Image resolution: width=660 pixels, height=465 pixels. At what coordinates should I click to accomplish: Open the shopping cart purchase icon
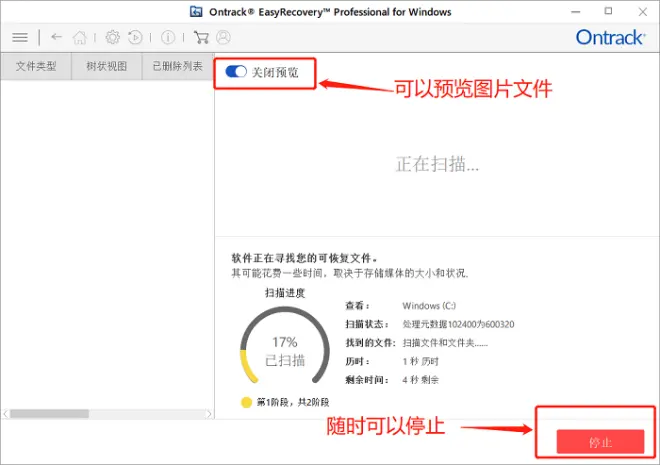pyautogui.click(x=201, y=37)
